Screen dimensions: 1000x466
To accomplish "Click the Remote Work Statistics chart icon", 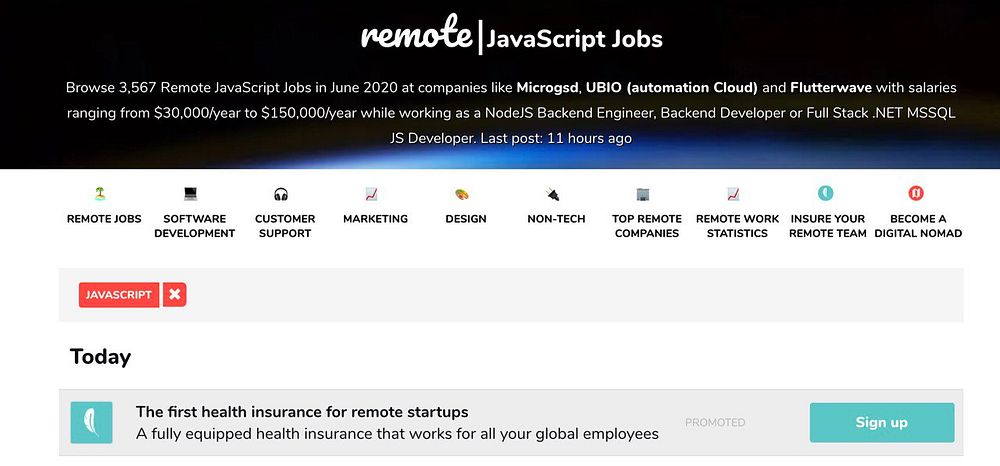I will point(733,194).
